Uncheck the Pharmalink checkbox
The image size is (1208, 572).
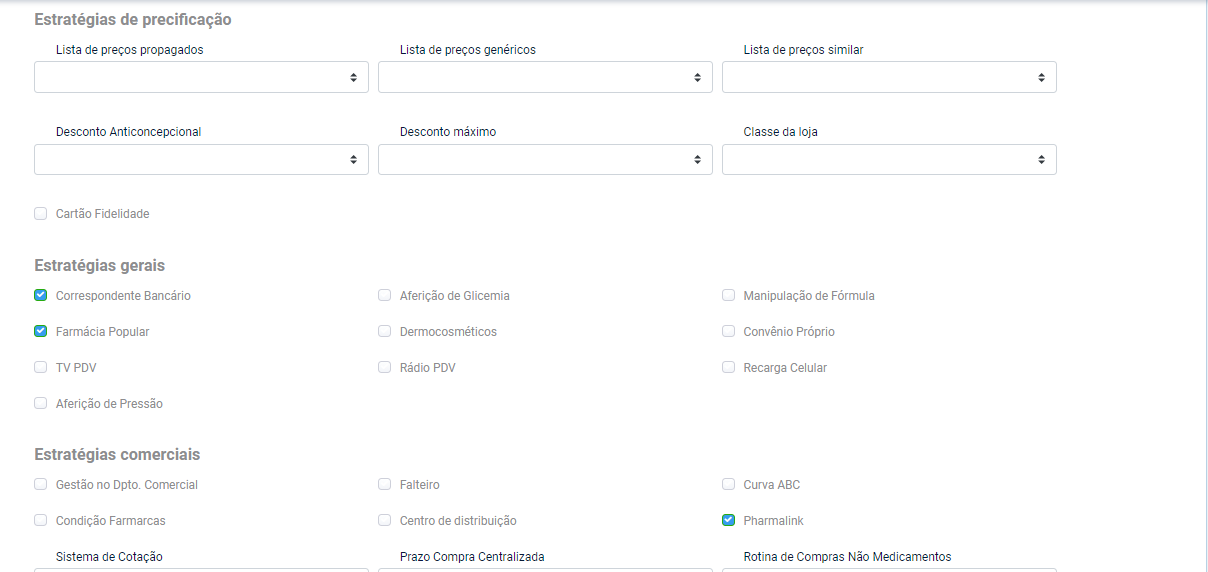click(729, 520)
